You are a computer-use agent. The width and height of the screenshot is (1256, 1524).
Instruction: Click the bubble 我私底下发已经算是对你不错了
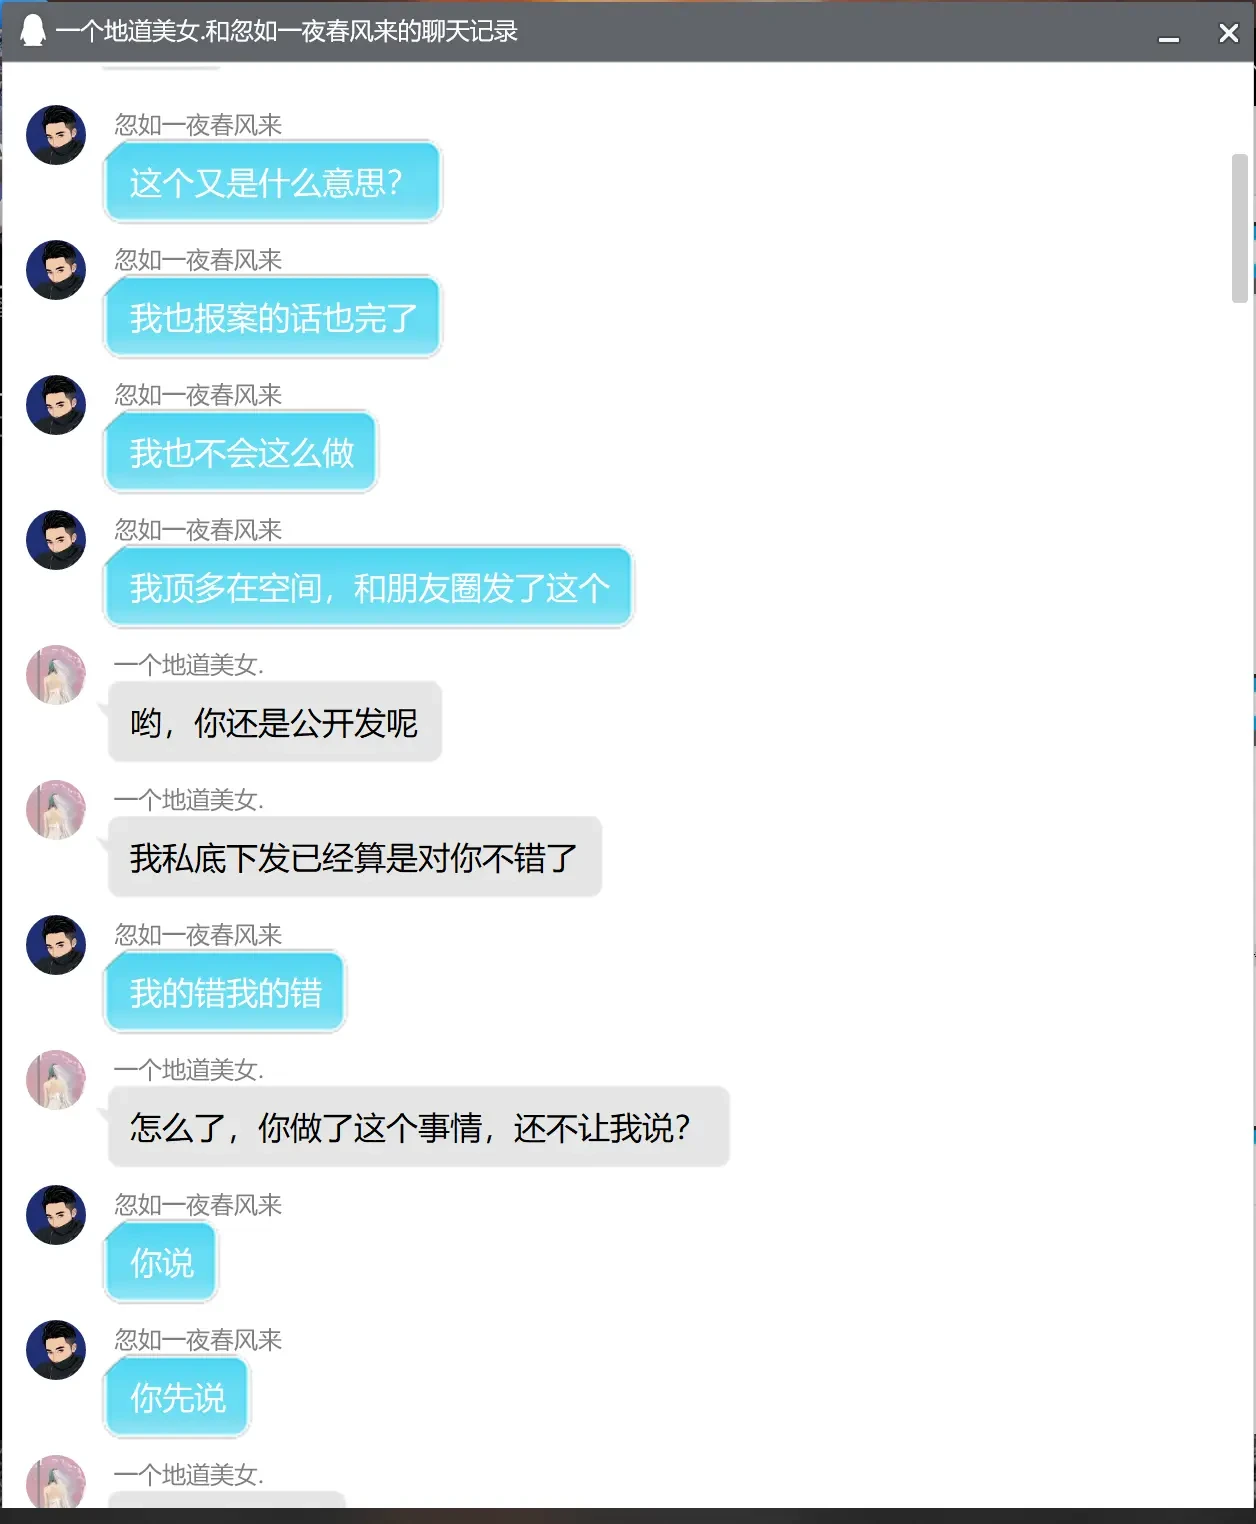point(355,857)
